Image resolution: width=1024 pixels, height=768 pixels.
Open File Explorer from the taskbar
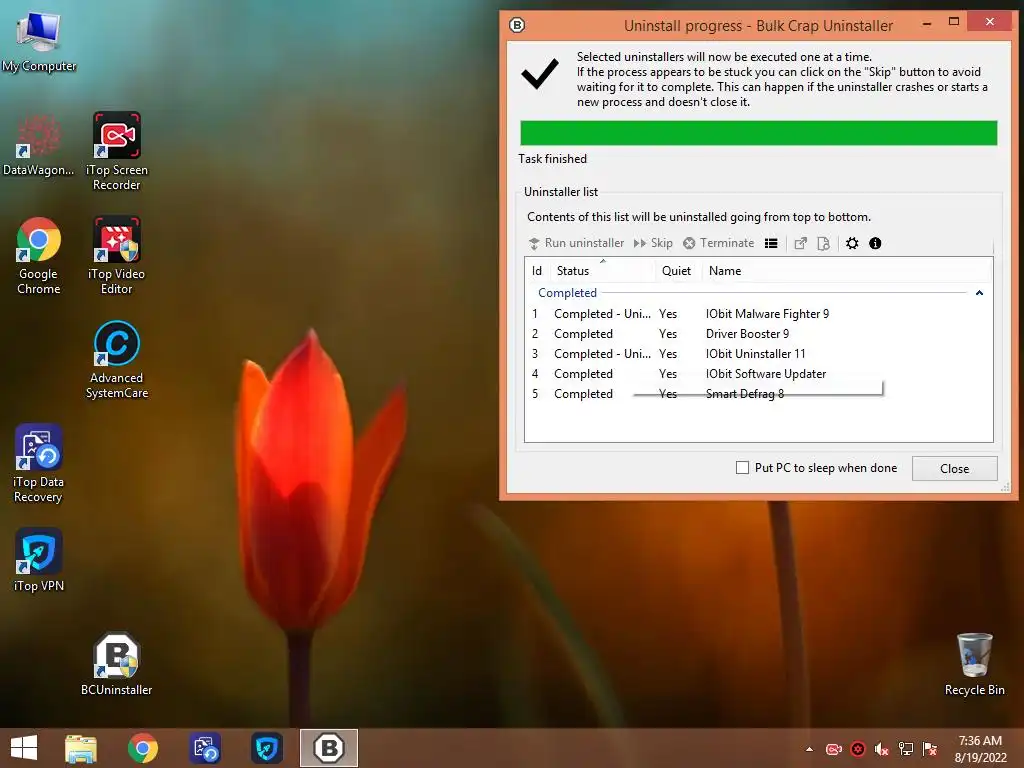click(x=81, y=748)
